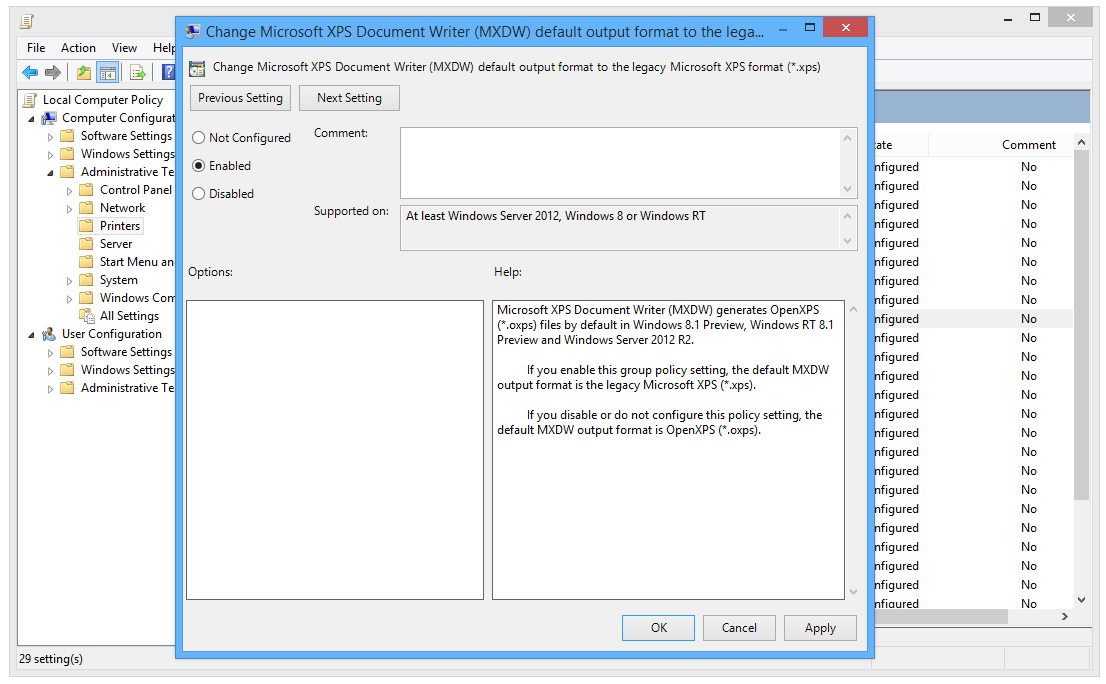Click the Forward navigation arrow icon
The width and height of the screenshot is (1106, 684).
51,71
